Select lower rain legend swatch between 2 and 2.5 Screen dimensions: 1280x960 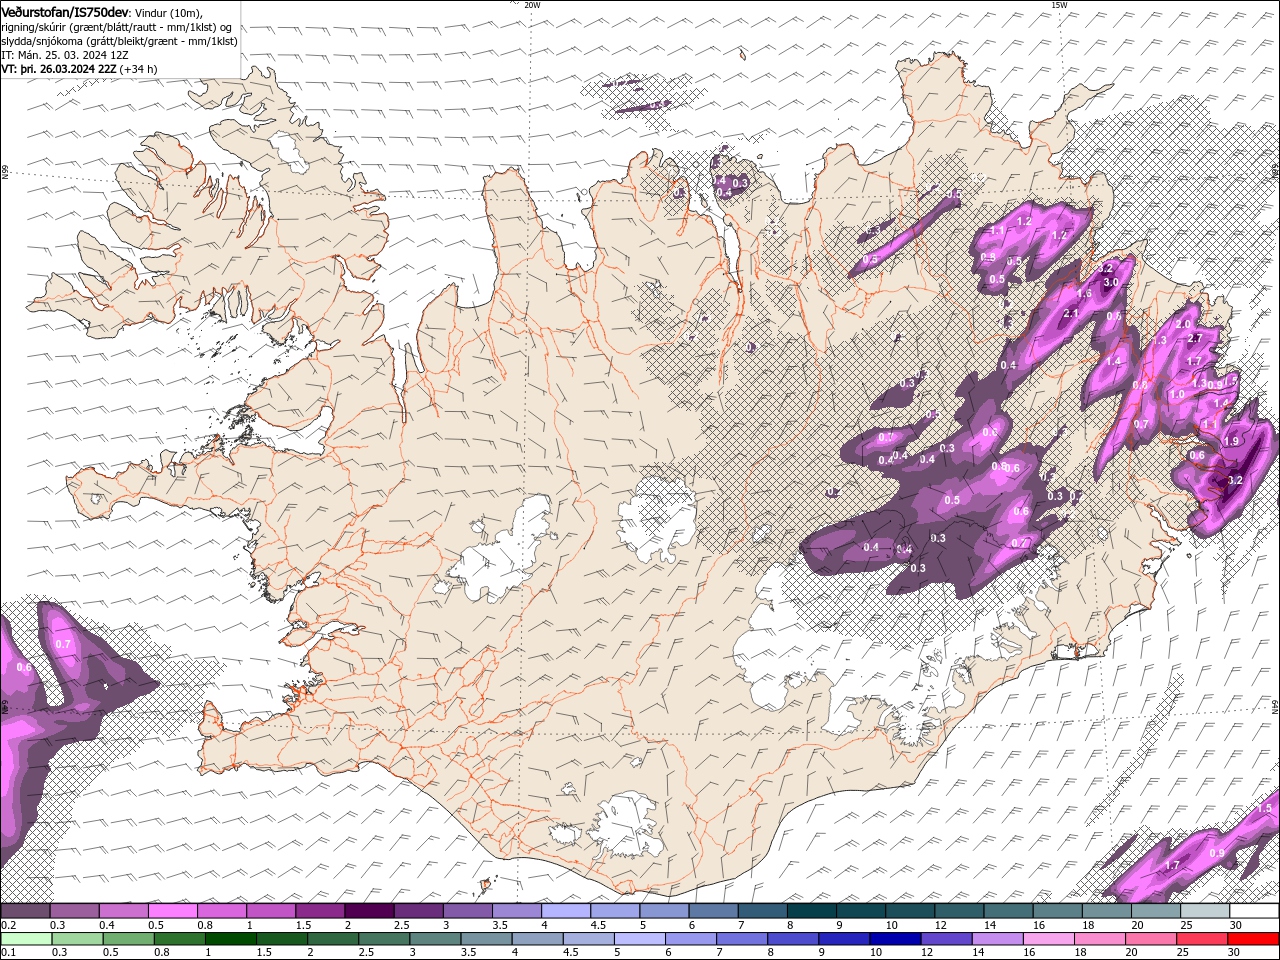(333, 939)
